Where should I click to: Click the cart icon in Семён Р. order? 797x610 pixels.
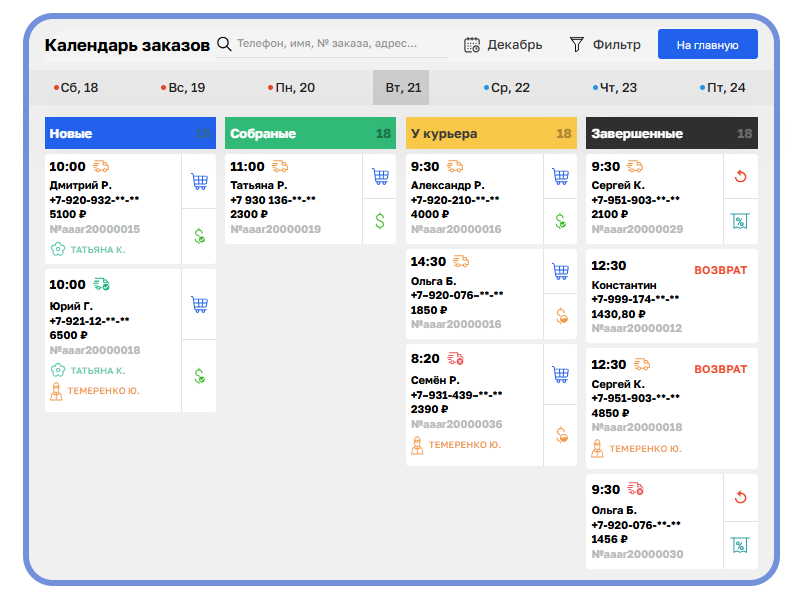[x=560, y=374]
